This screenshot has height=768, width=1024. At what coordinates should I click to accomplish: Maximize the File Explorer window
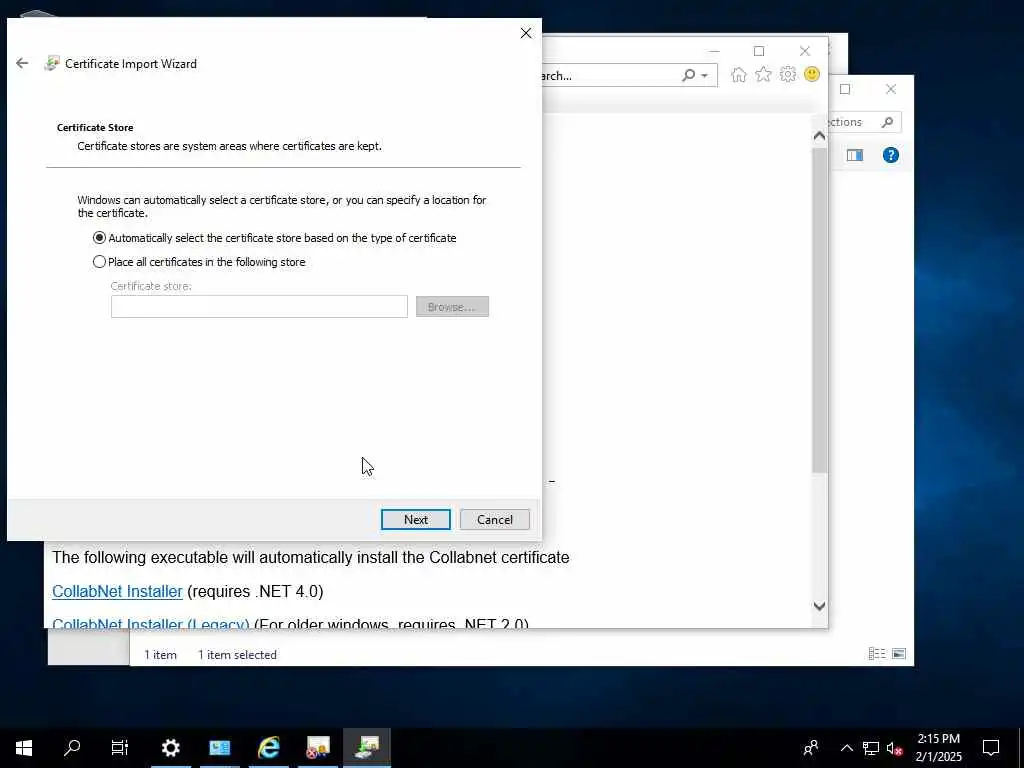[845, 89]
